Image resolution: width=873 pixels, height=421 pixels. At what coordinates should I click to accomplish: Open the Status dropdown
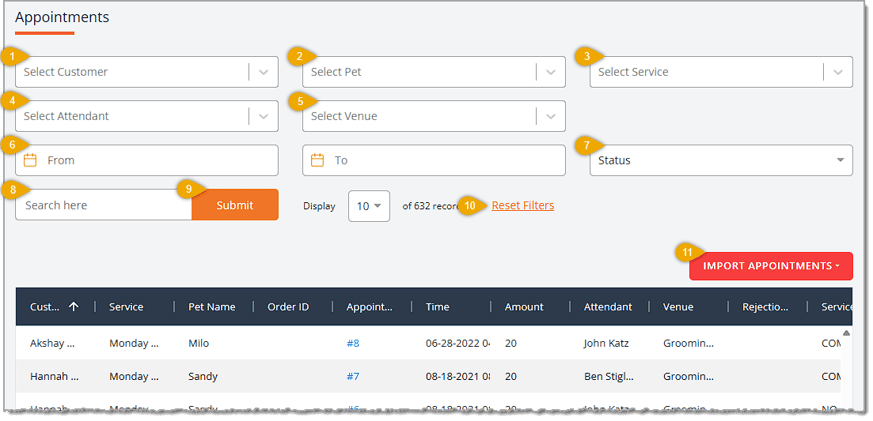(721, 160)
